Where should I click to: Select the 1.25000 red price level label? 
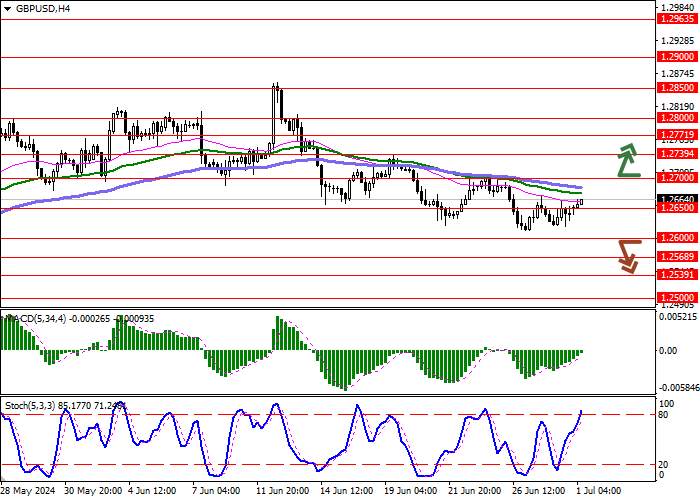click(x=677, y=298)
